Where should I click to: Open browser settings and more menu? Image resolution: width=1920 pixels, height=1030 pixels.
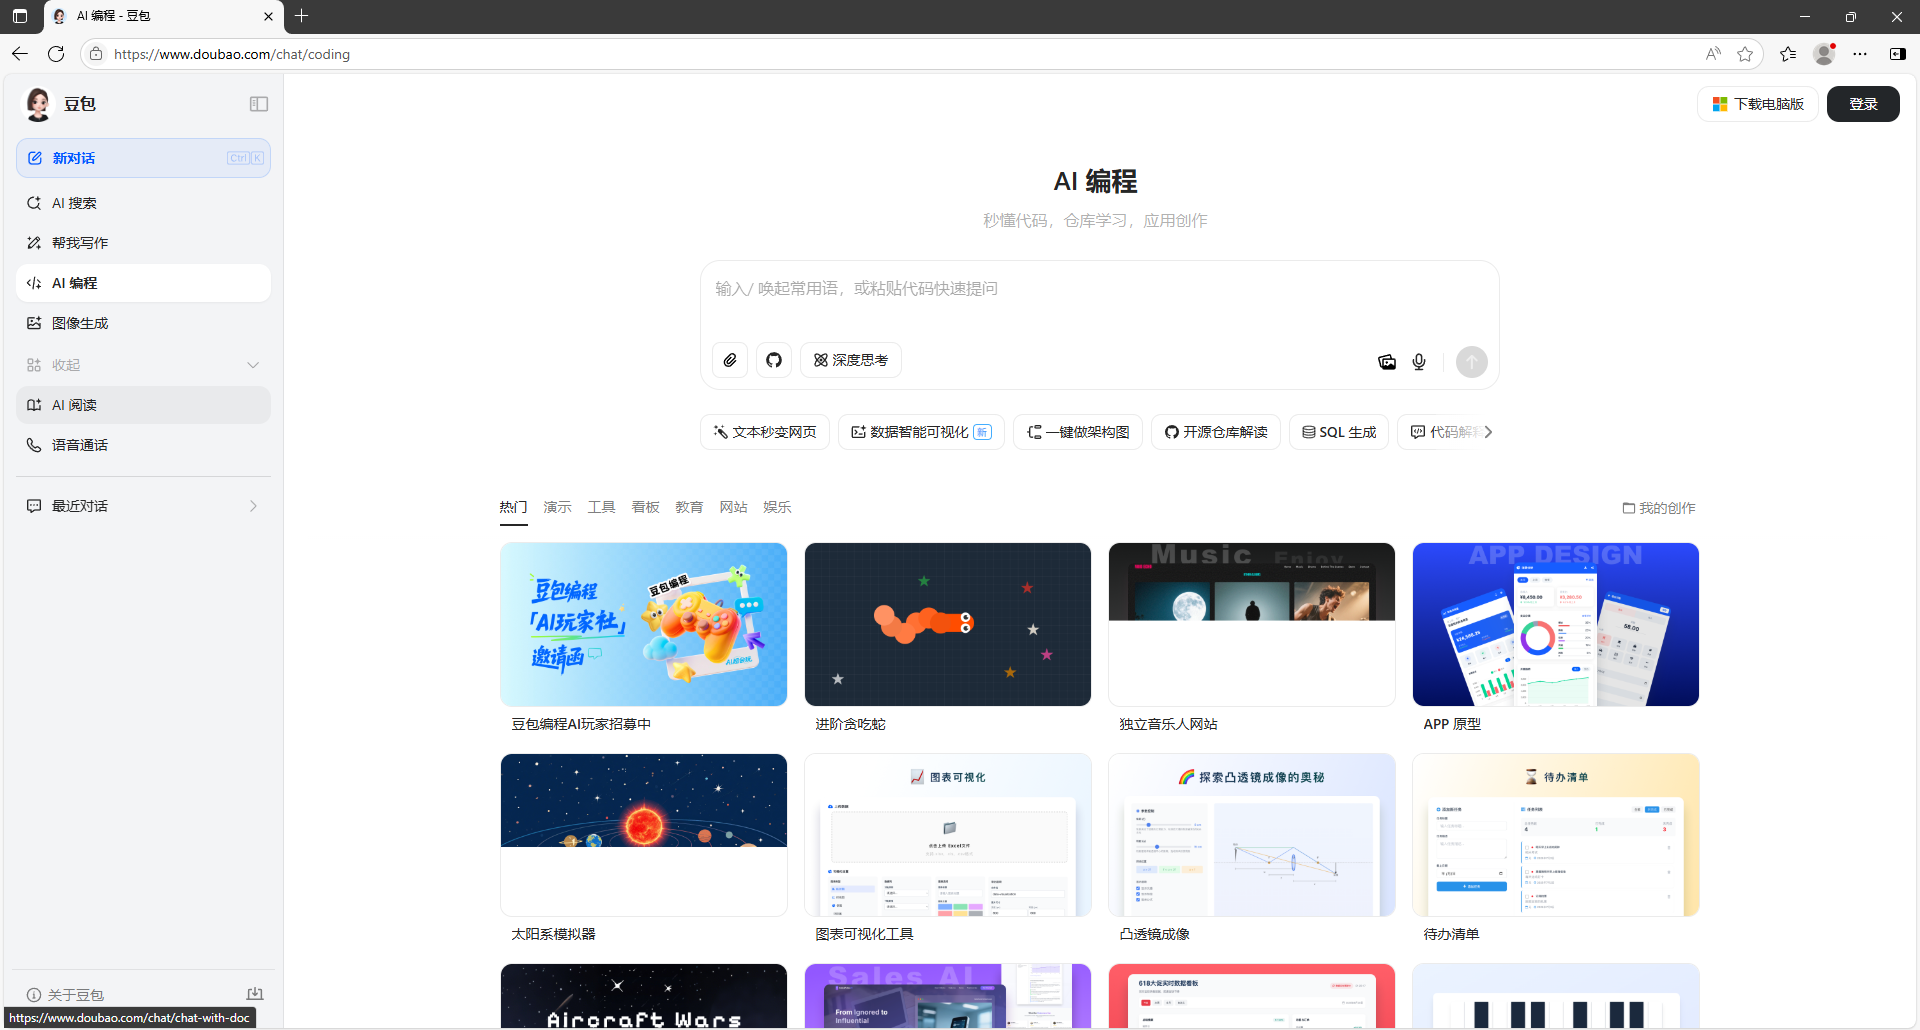click(x=1860, y=54)
